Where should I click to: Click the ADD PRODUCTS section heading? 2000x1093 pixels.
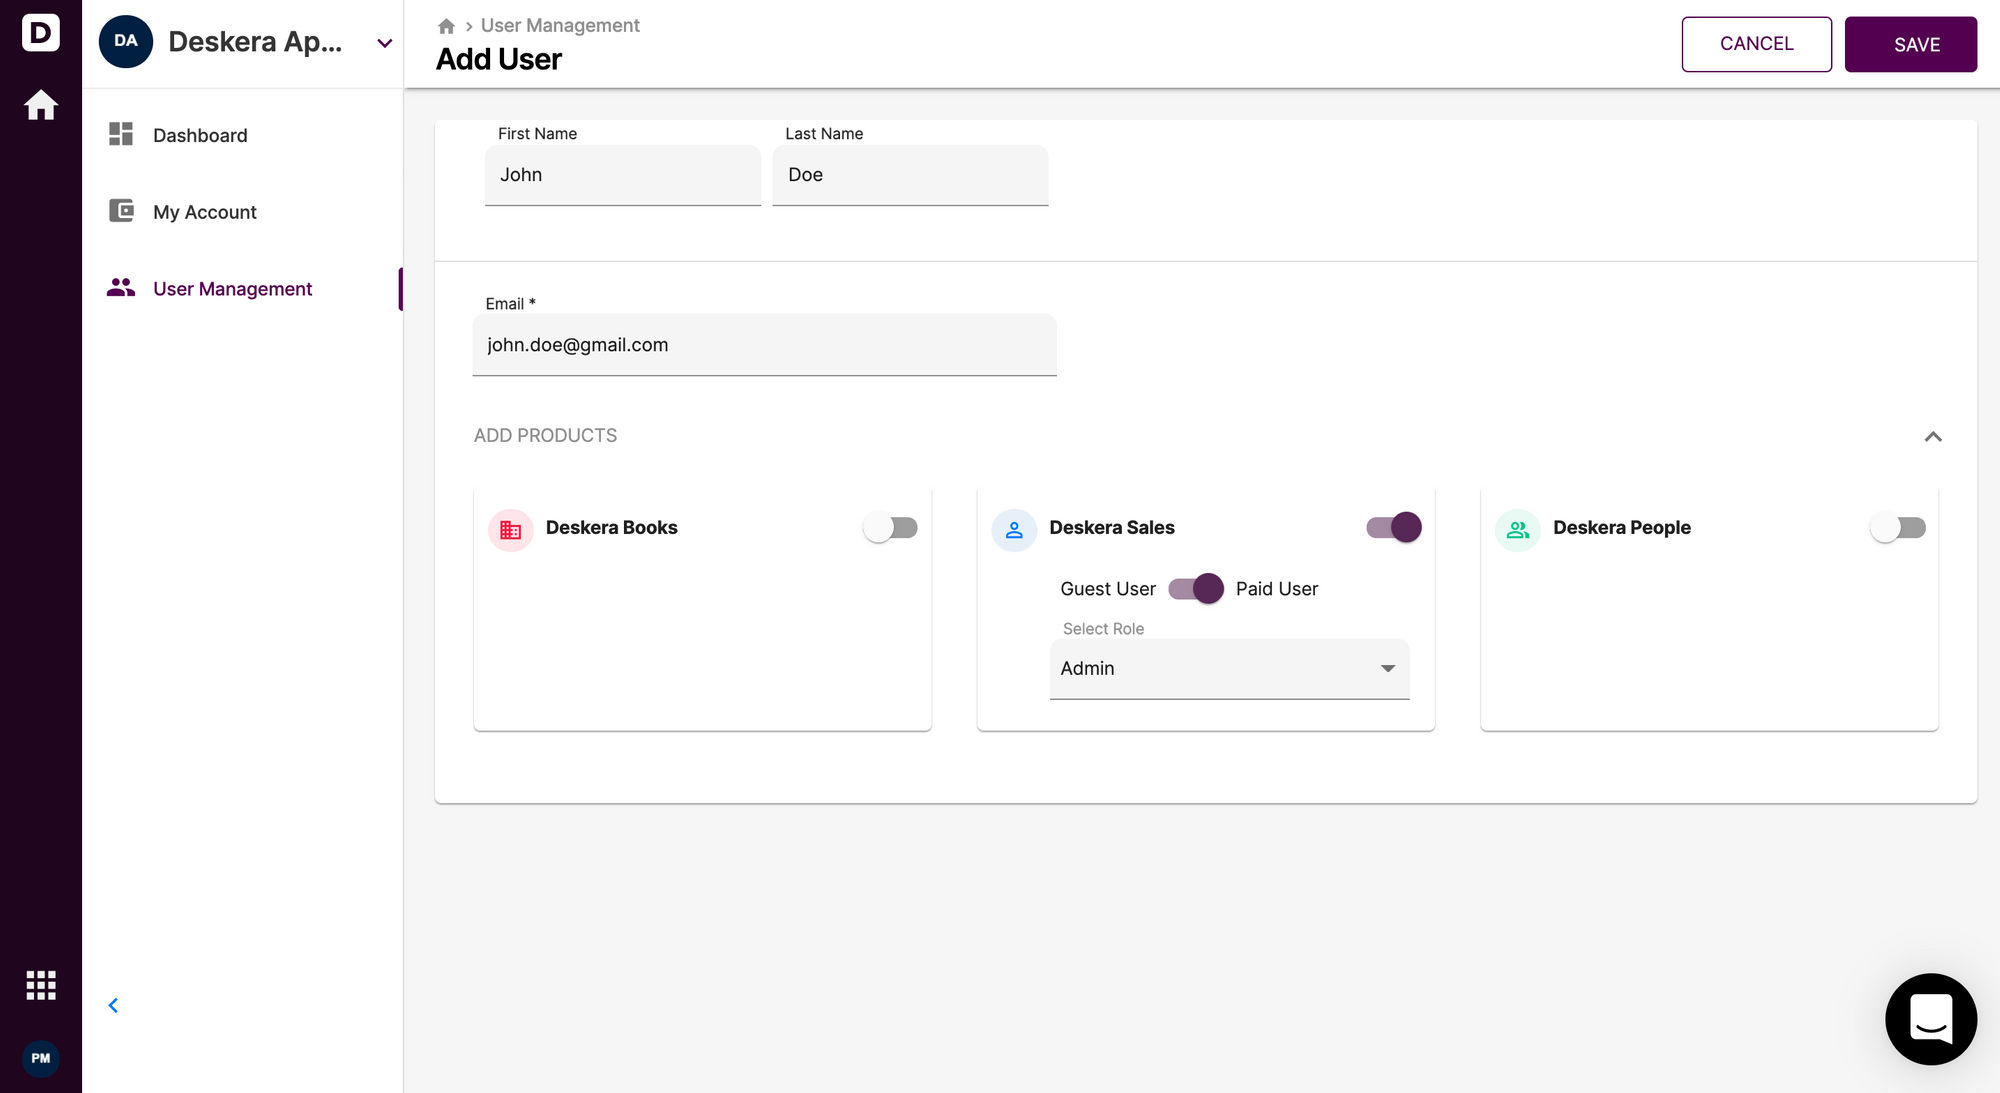[x=546, y=436]
